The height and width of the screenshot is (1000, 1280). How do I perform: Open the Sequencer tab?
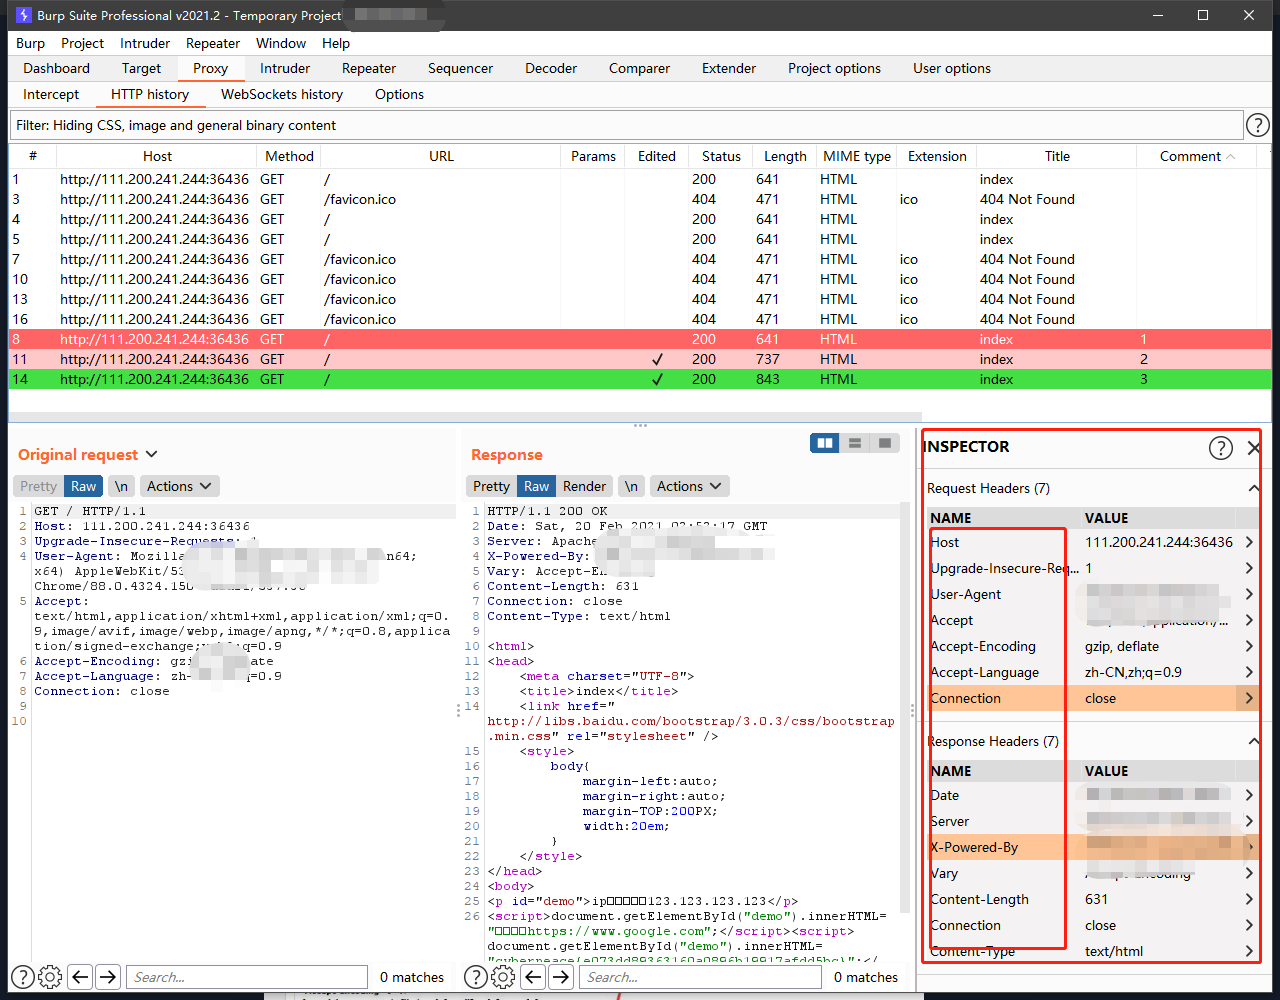point(460,68)
